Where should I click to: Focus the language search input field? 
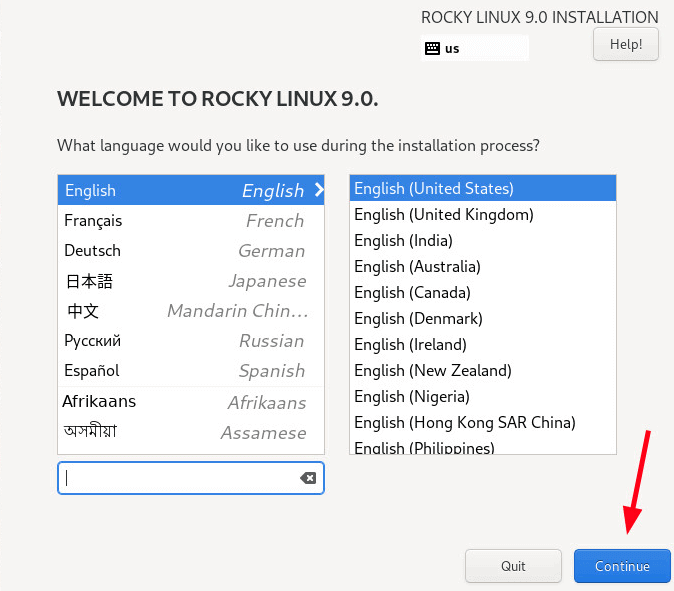pos(191,478)
